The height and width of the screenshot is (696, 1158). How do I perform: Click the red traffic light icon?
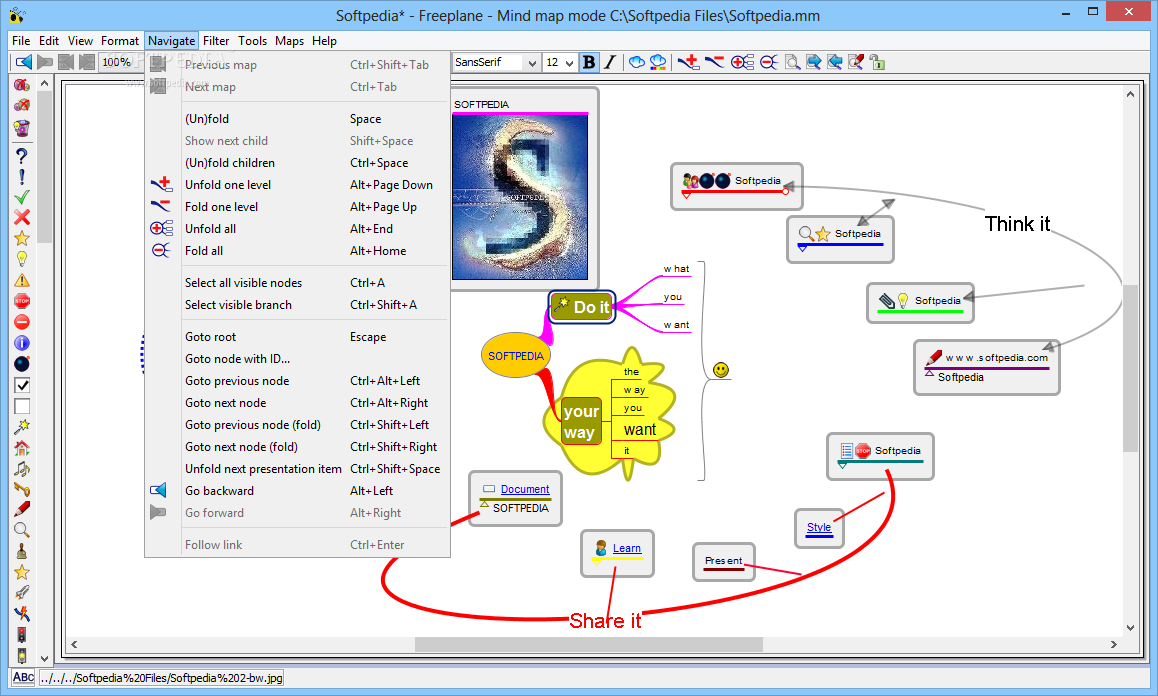pyautogui.click(x=22, y=635)
